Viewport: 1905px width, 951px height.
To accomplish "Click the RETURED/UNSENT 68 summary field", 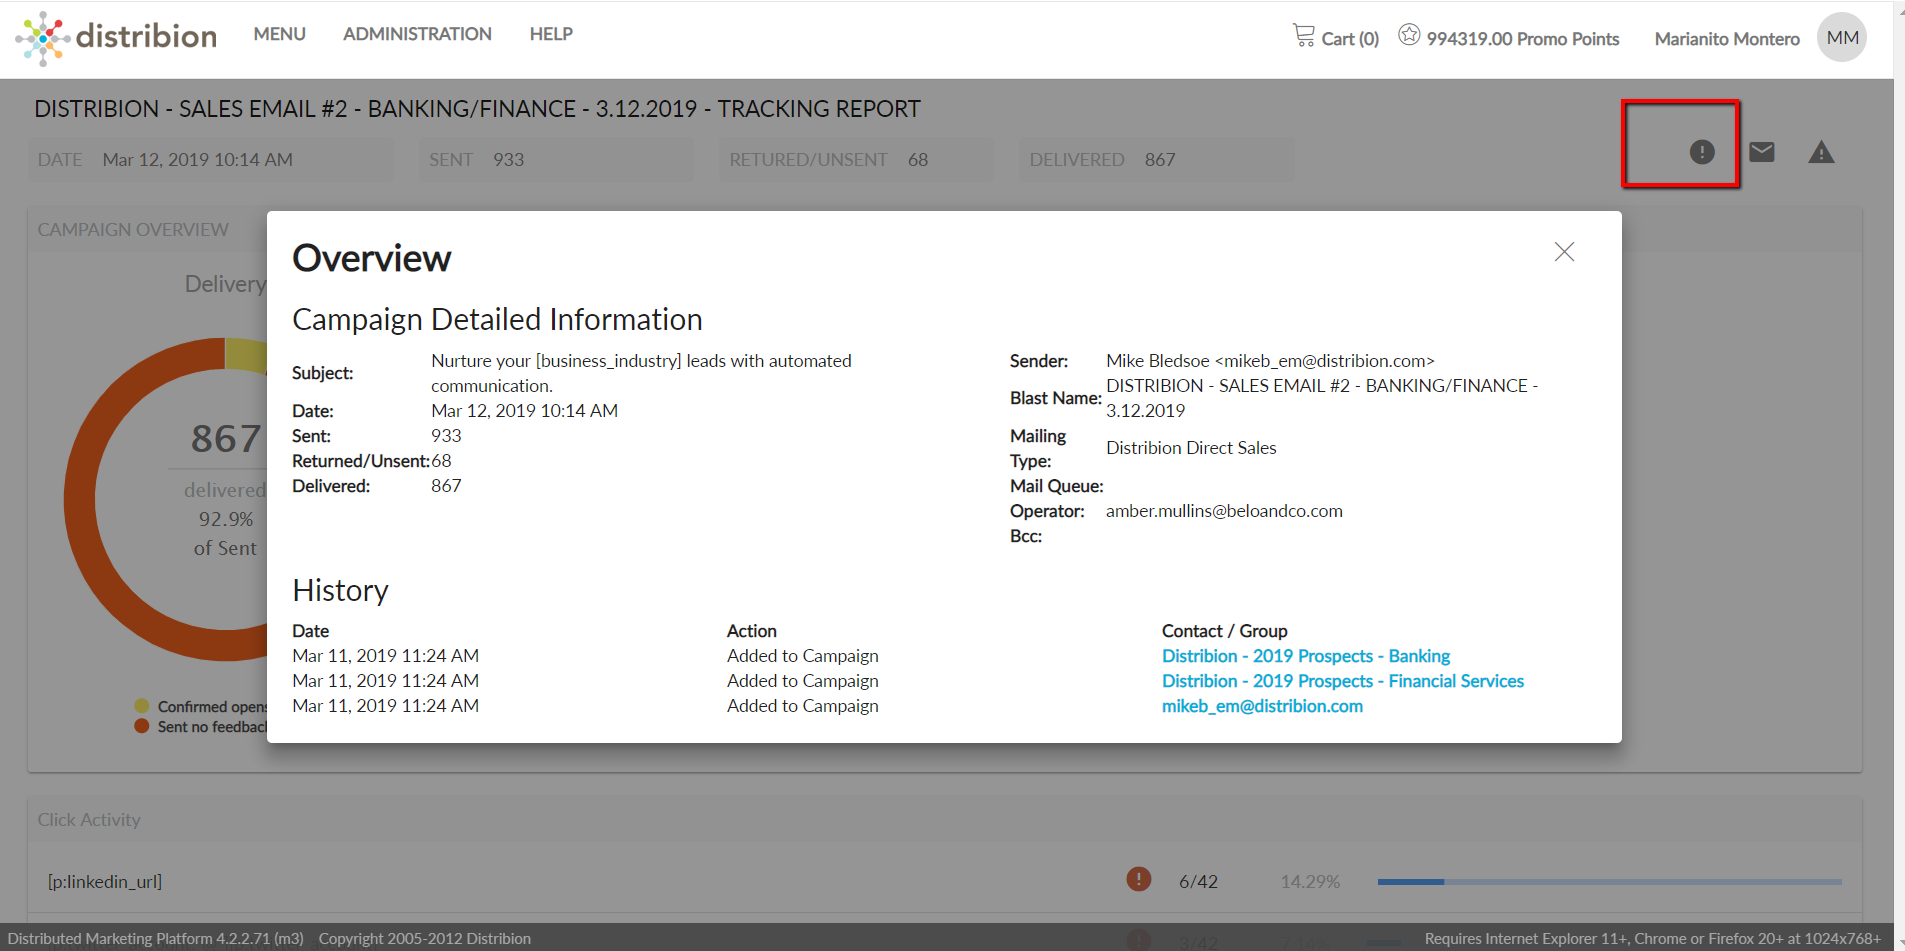I will [x=856, y=160].
